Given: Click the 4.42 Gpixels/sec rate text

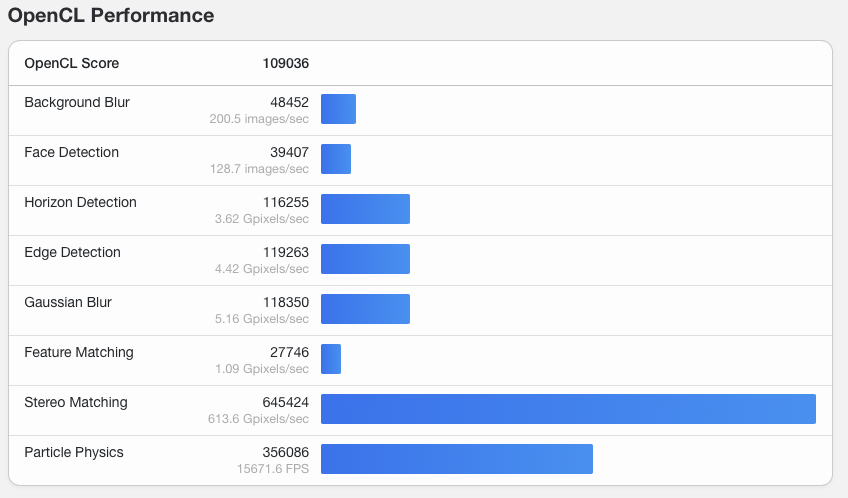Looking at the screenshot, I should click(x=262, y=269).
